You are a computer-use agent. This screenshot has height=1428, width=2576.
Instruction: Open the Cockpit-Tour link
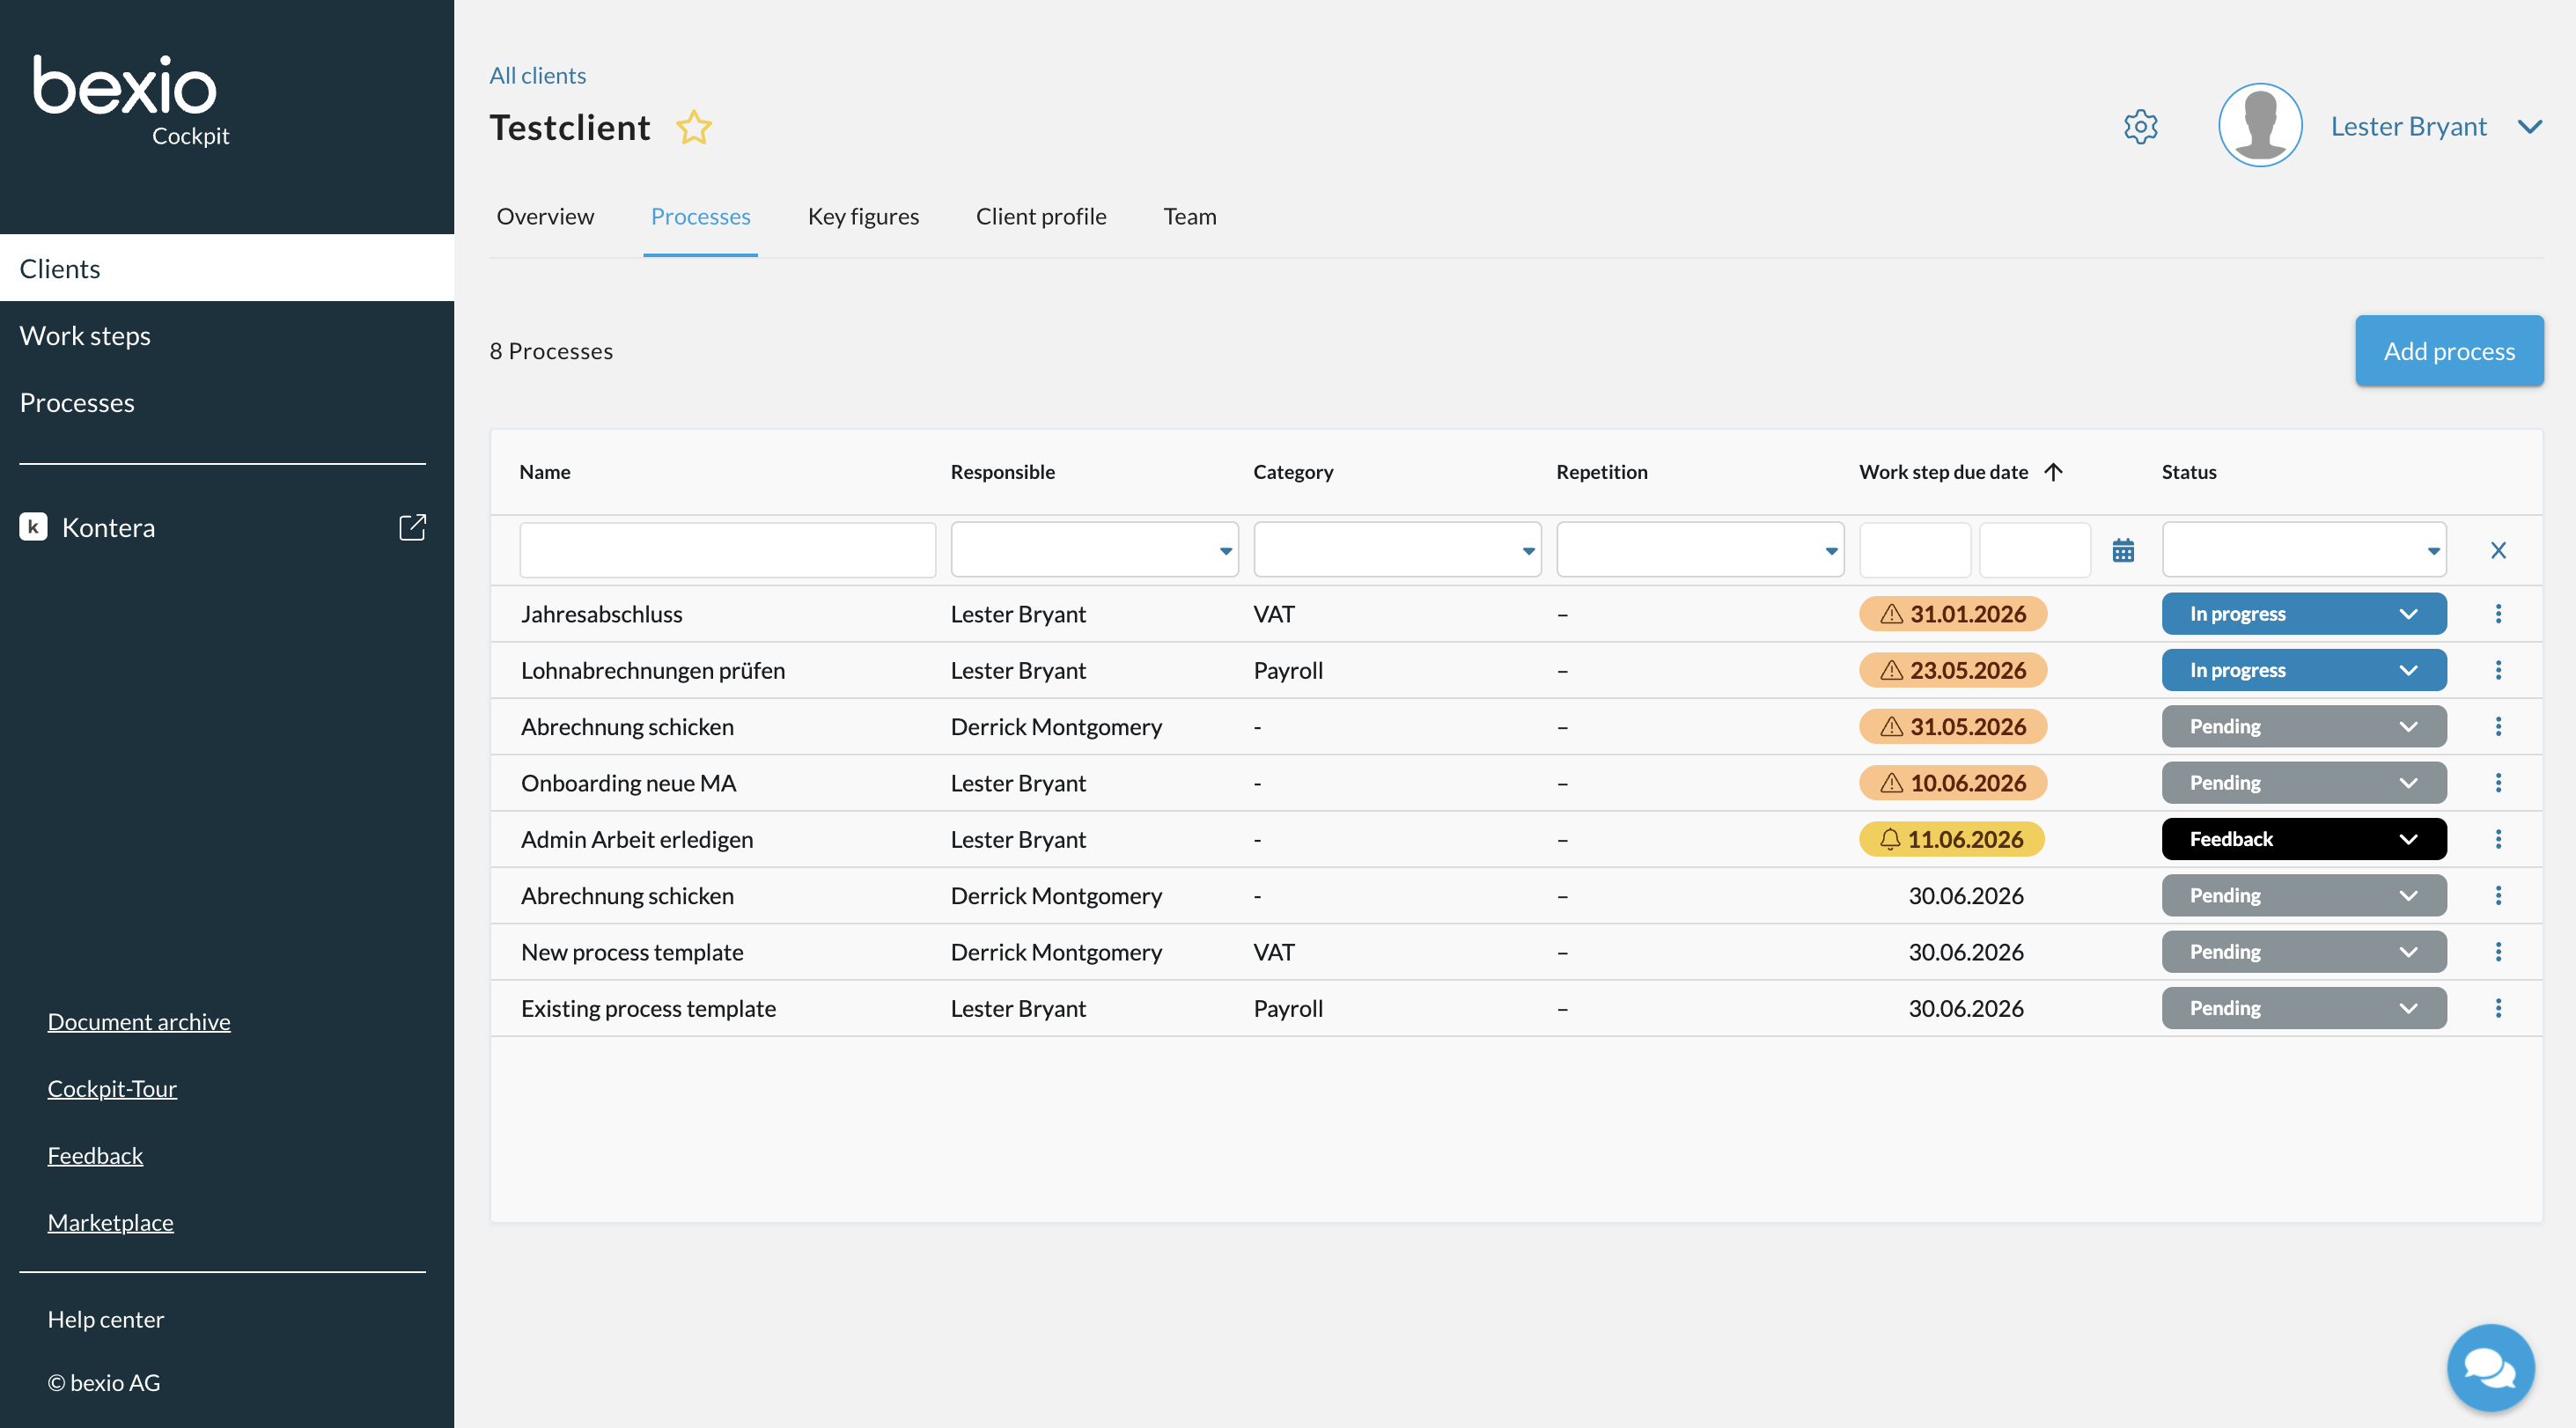[x=112, y=1089]
